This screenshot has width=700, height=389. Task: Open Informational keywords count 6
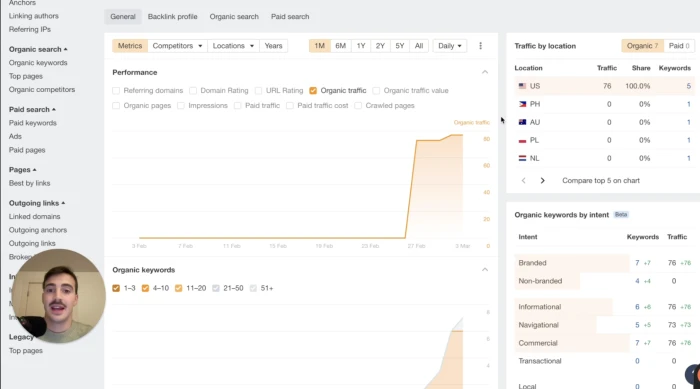(637, 307)
